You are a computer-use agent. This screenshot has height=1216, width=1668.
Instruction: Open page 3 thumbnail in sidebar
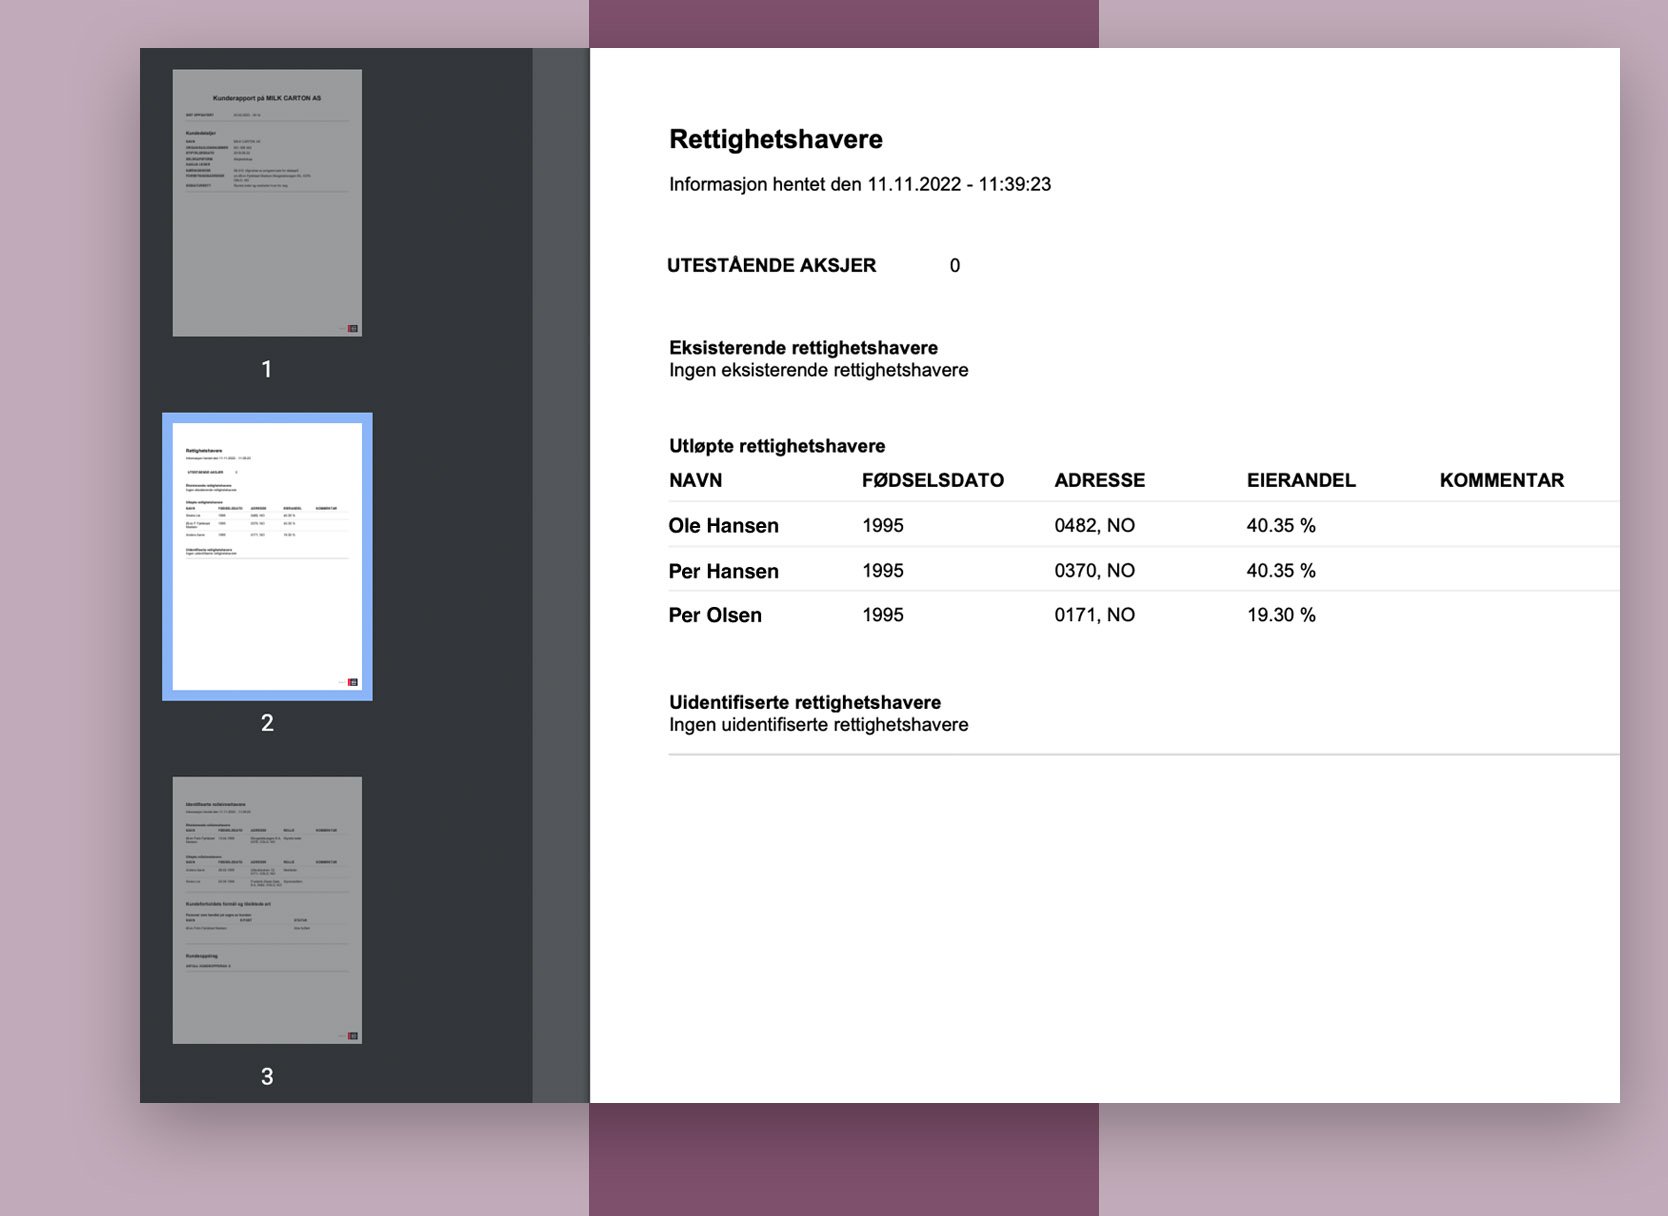pyautogui.click(x=267, y=910)
